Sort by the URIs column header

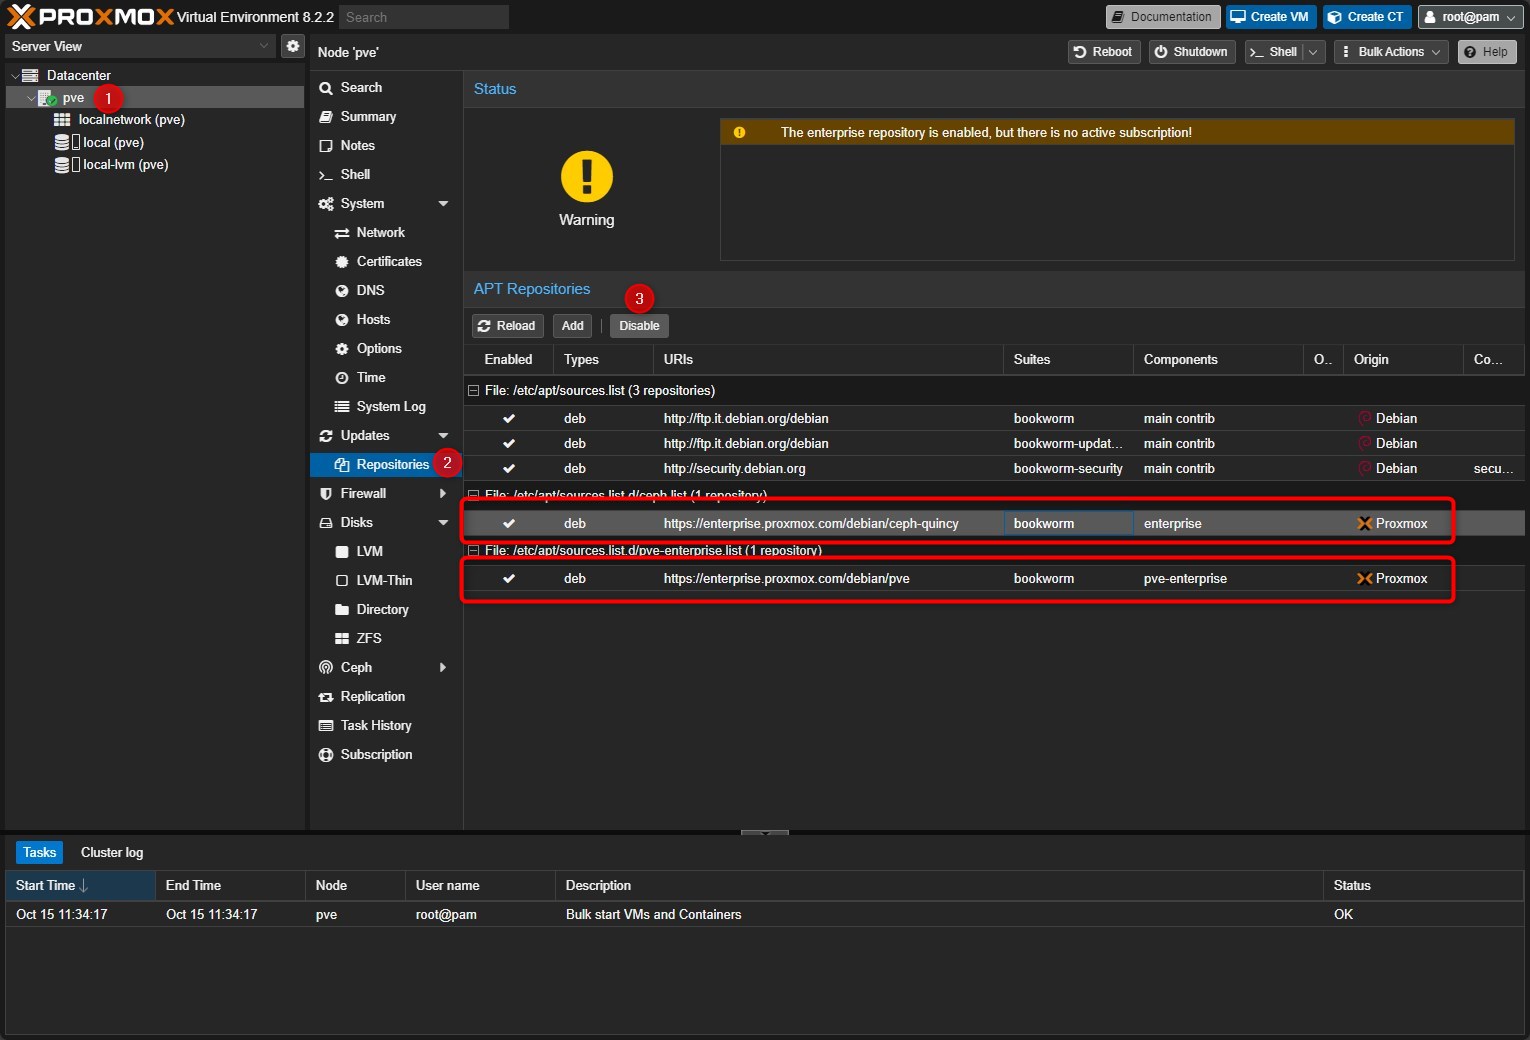pyautogui.click(x=828, y=360)
